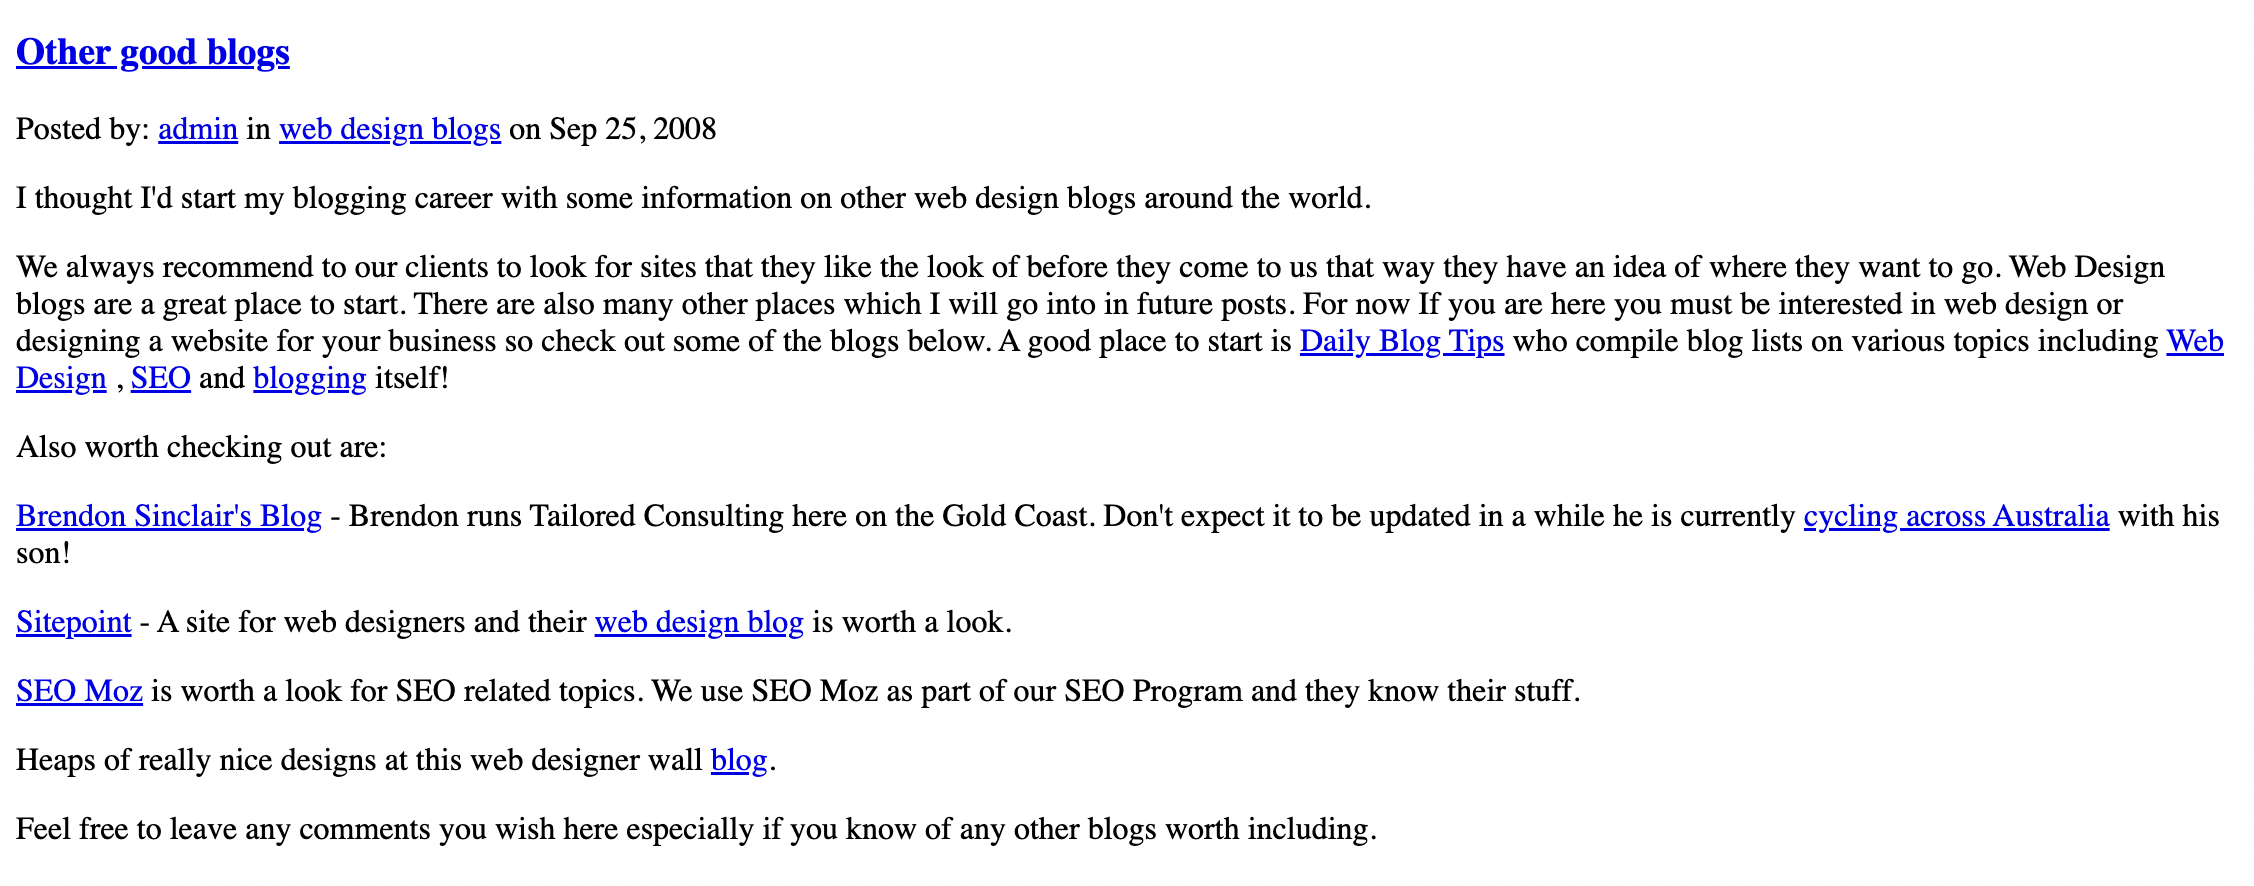
Task: Open the blogging link before "itself!"
Action: click(310, 378)
